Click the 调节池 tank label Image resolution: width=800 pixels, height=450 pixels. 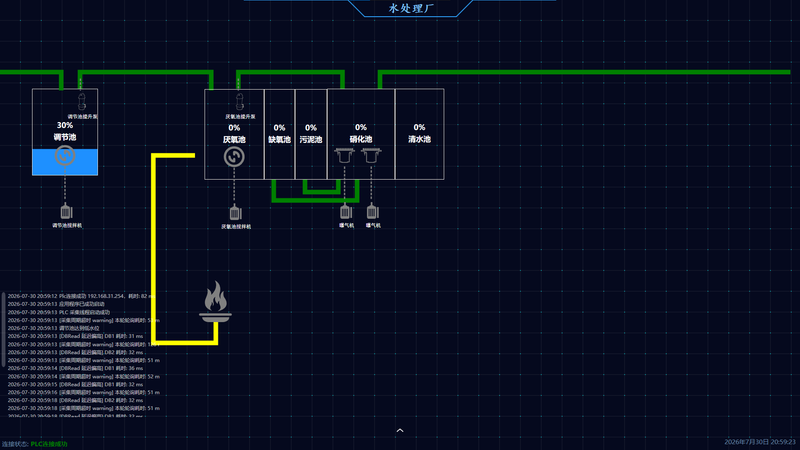pyautogui.click(x=65, y=137)
